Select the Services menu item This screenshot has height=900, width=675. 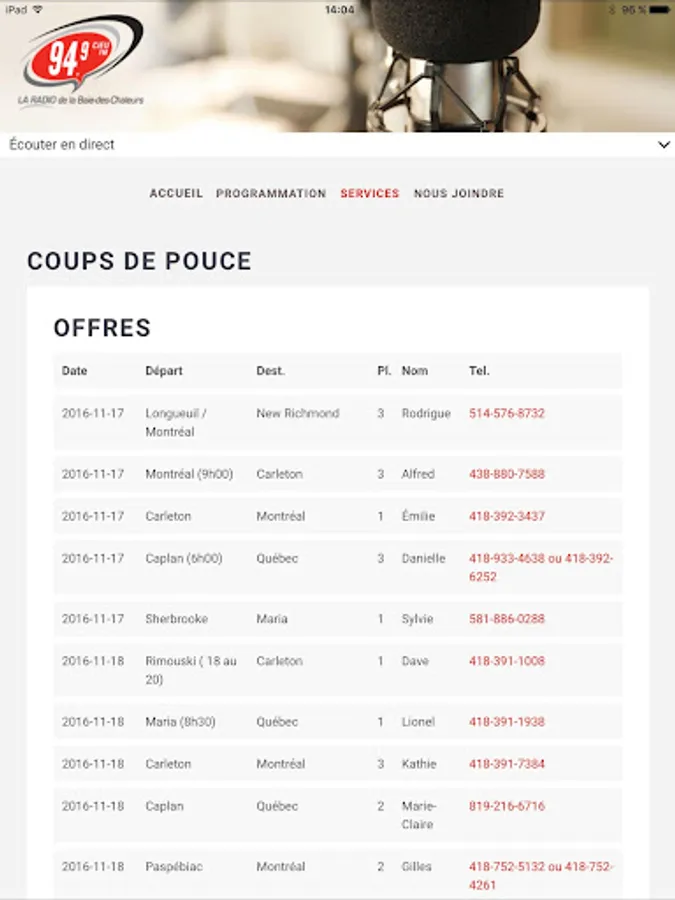(370, 194)
